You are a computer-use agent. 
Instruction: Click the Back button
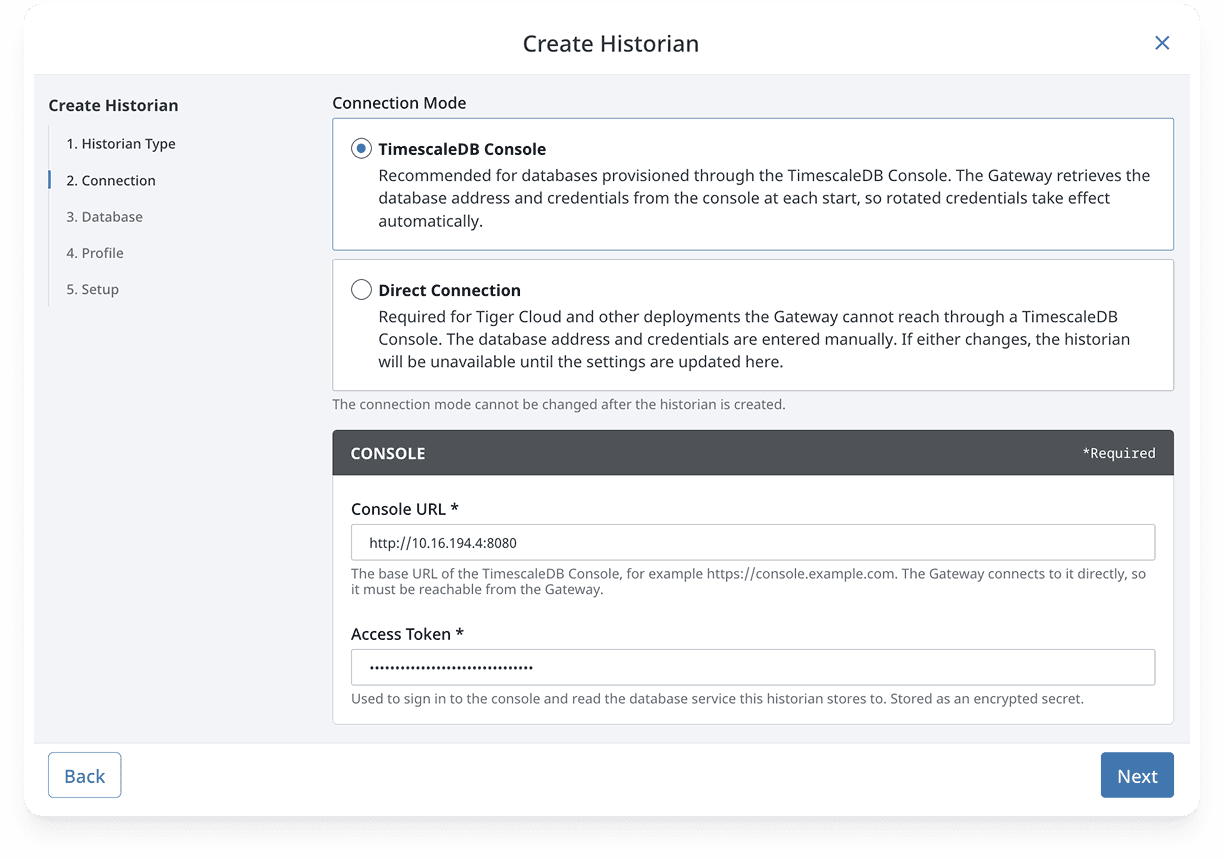(85, 776)
